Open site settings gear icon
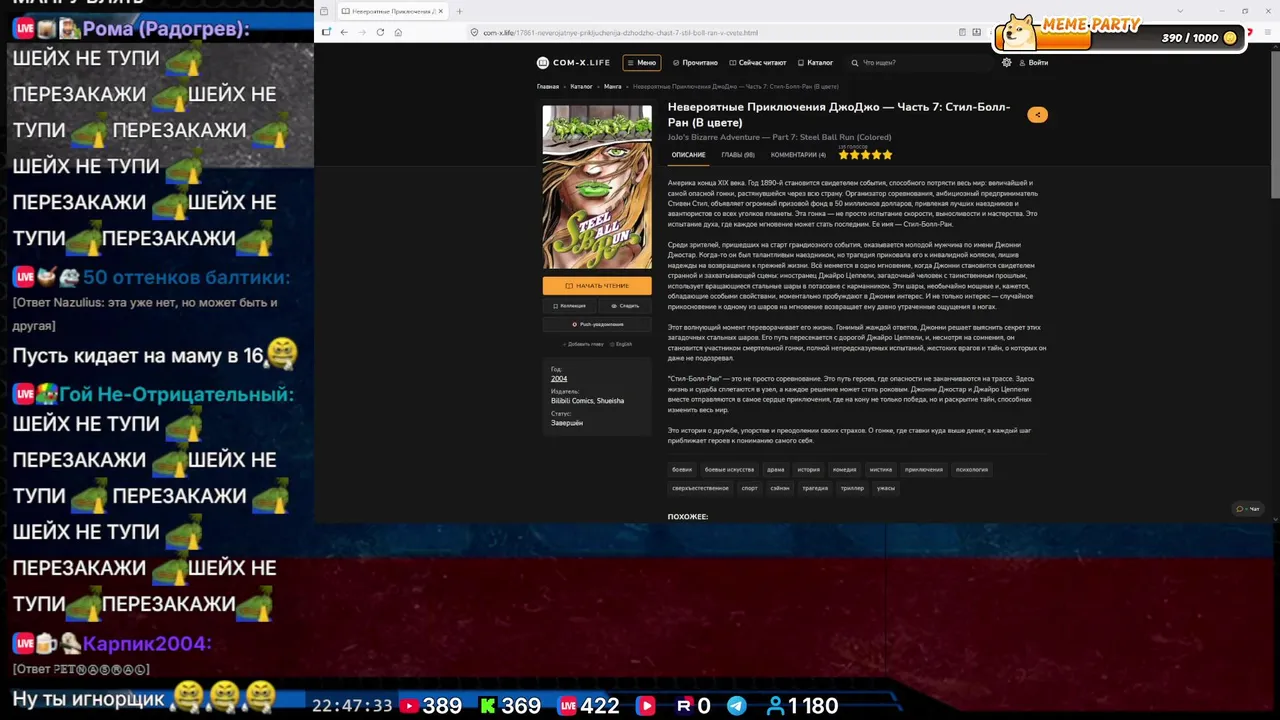 click(x=1006, y=62)
